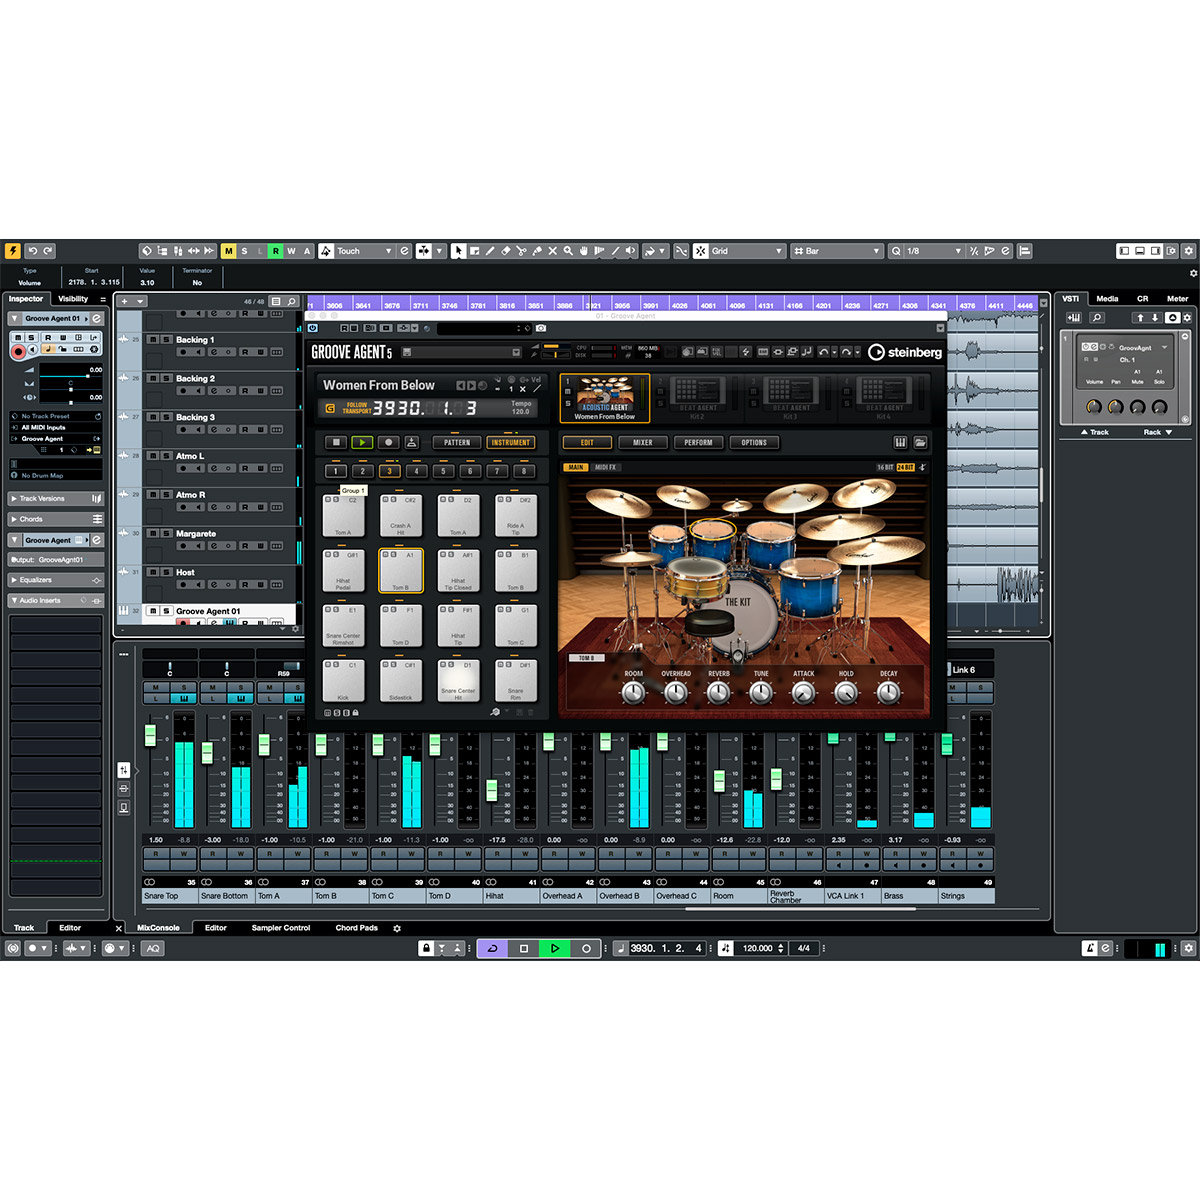The height and width of the screenshot is (1200, 1200).
Task: Select the Zoom magnifier tool
Action: [568, 251]
